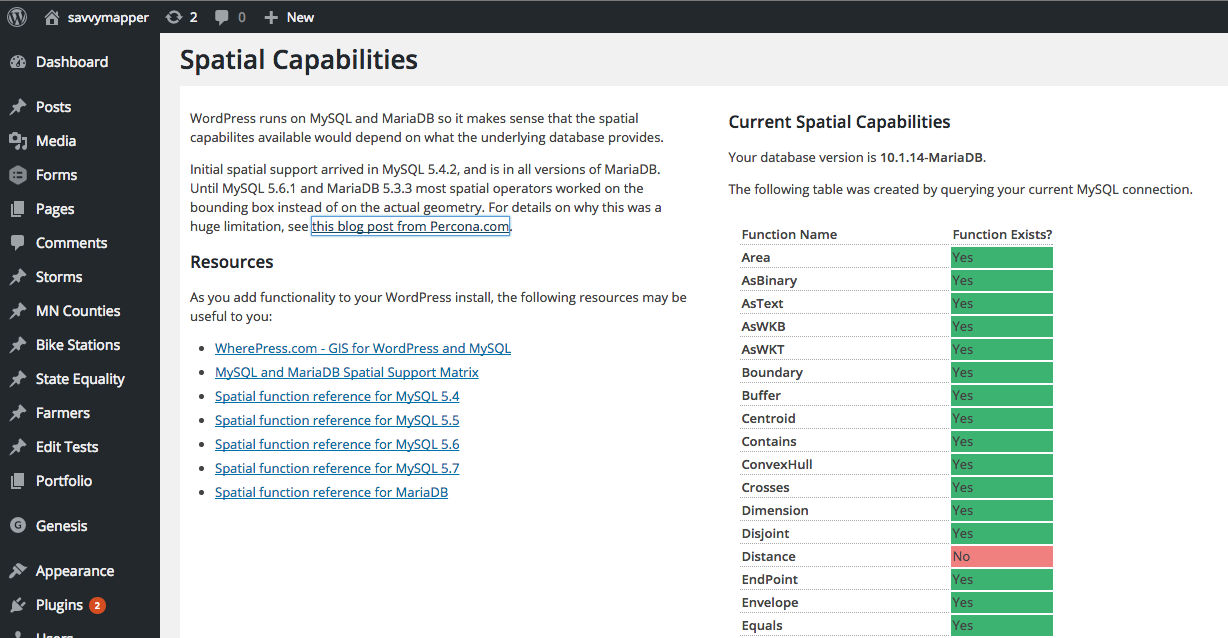This screenshot has width=1228, height=638.
Task: Click the Current Spatial Capabilities heading
Action: [839, 122]
